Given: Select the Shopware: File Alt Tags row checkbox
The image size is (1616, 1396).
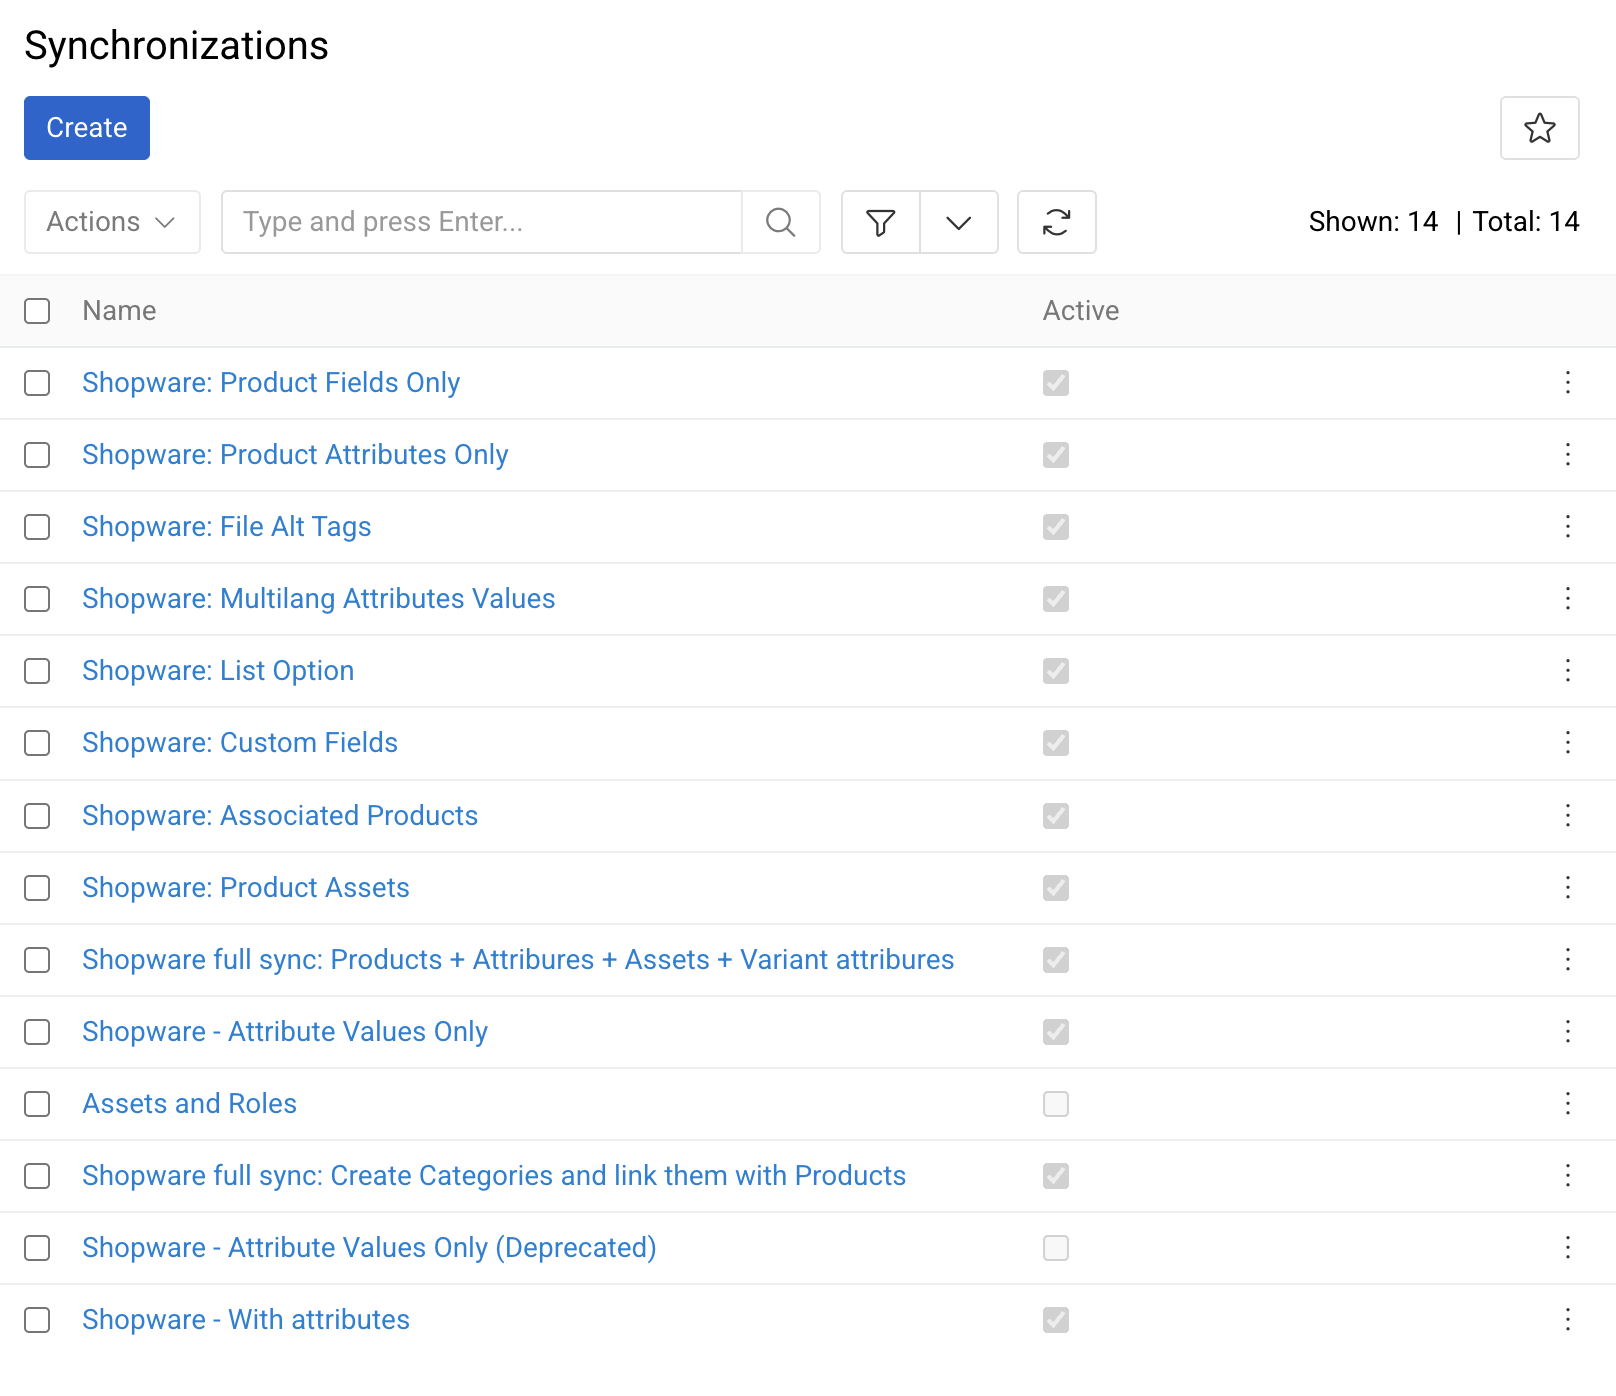Looking at the screenshot, I should [x=37, y=527].
